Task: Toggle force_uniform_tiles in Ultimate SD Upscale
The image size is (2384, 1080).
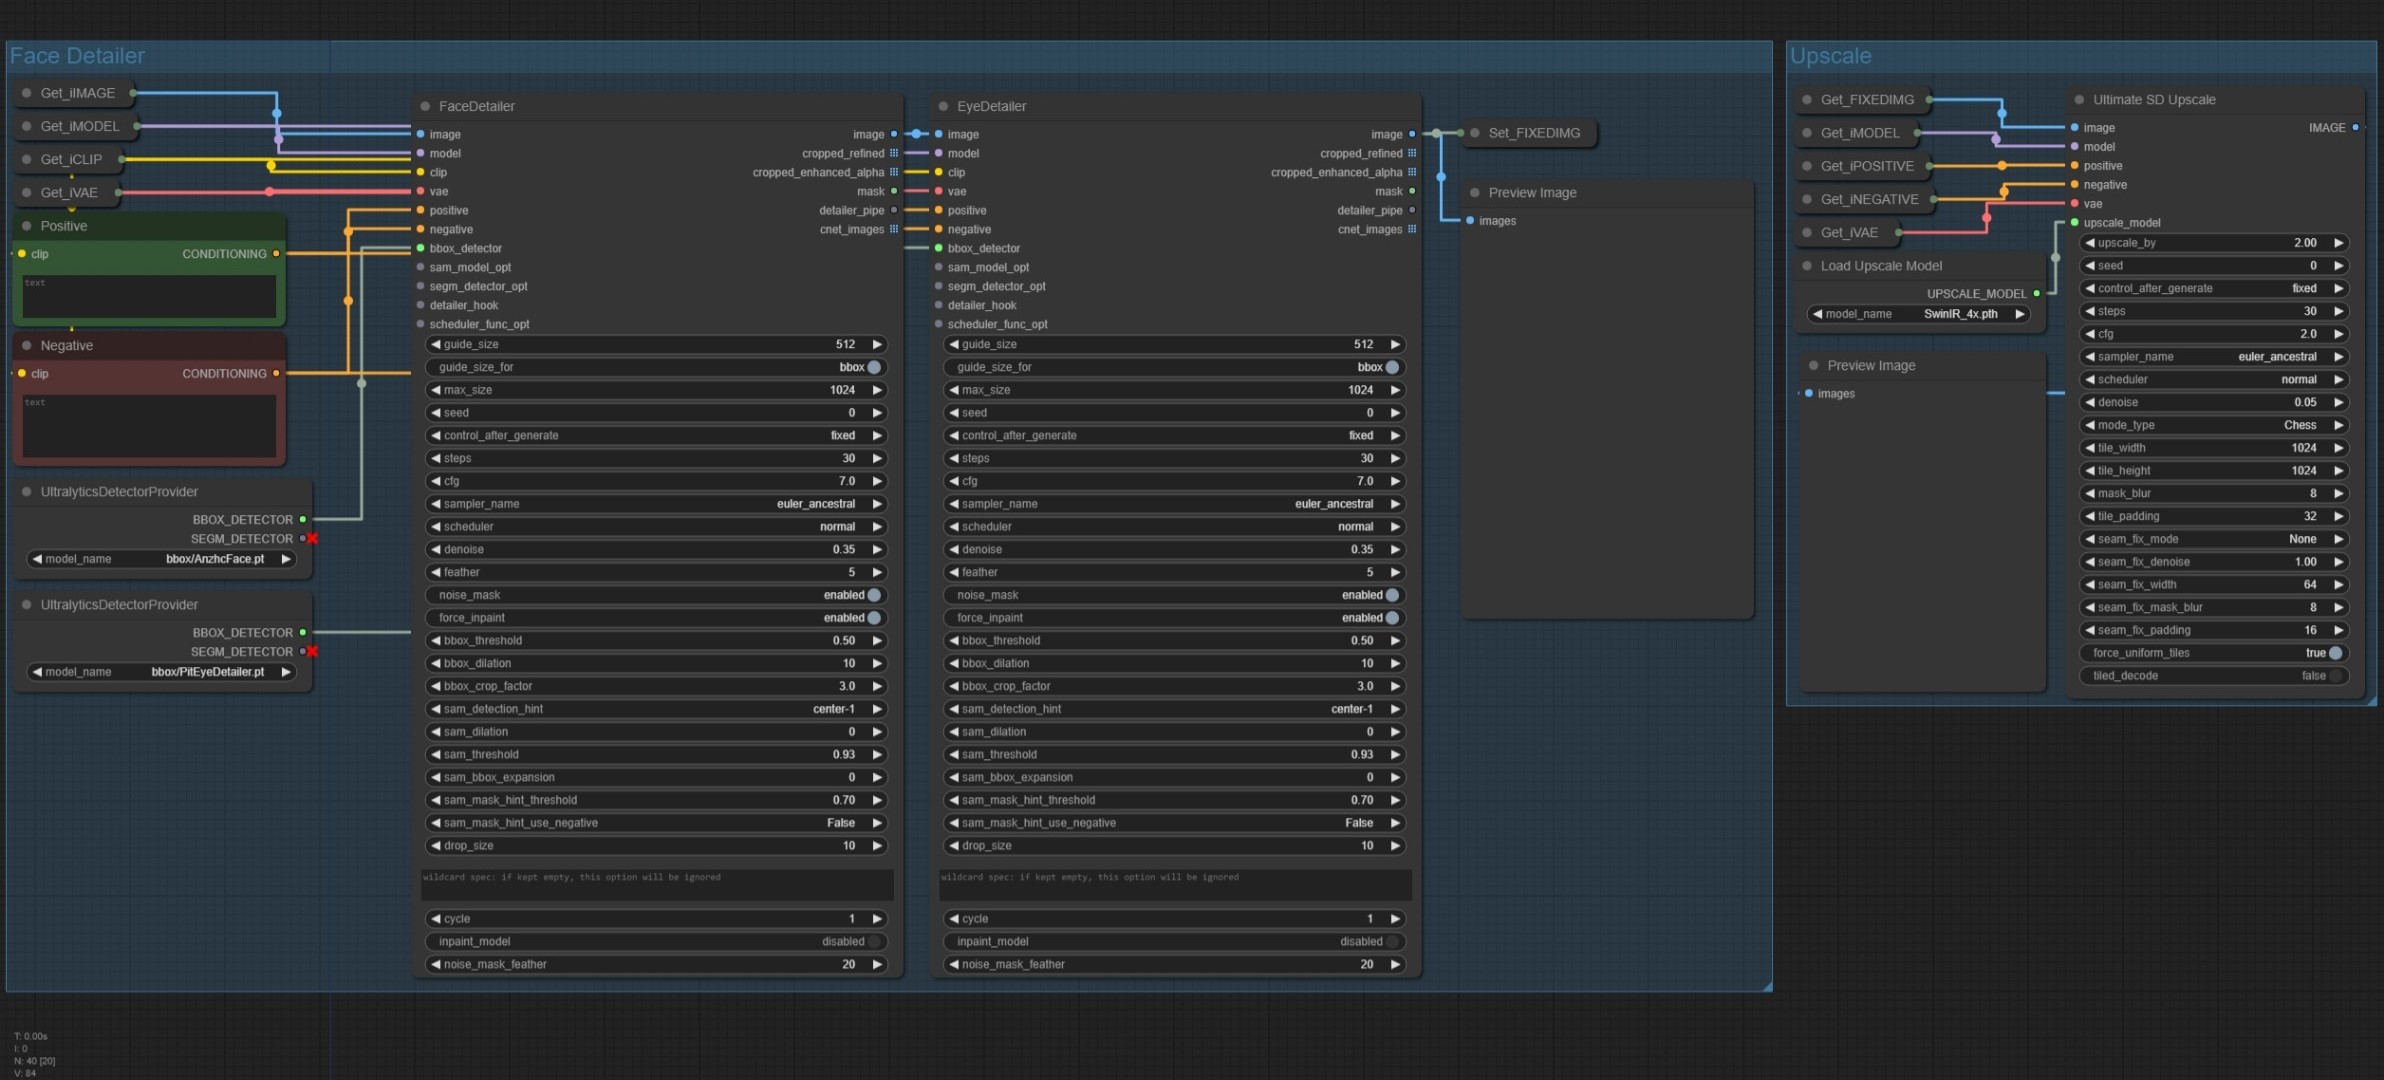Action: tap(2335, 653)
